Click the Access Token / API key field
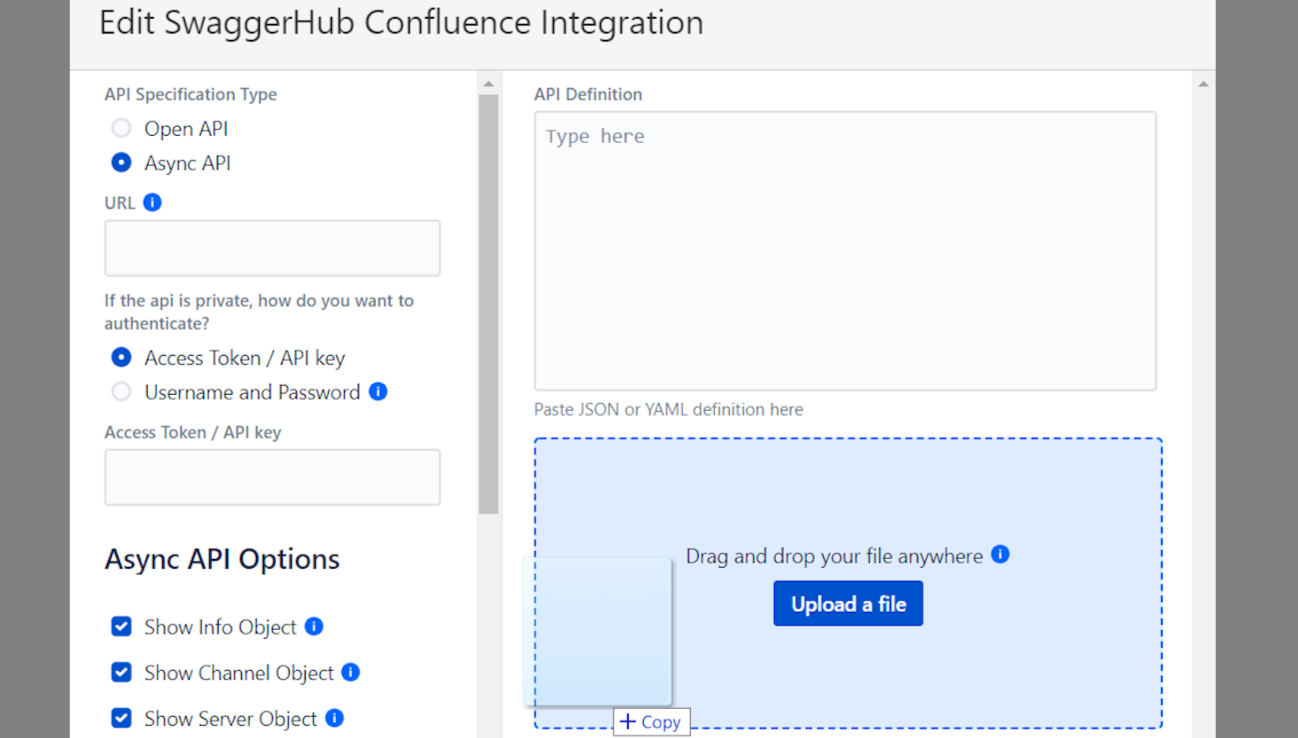 click(272, 477)
